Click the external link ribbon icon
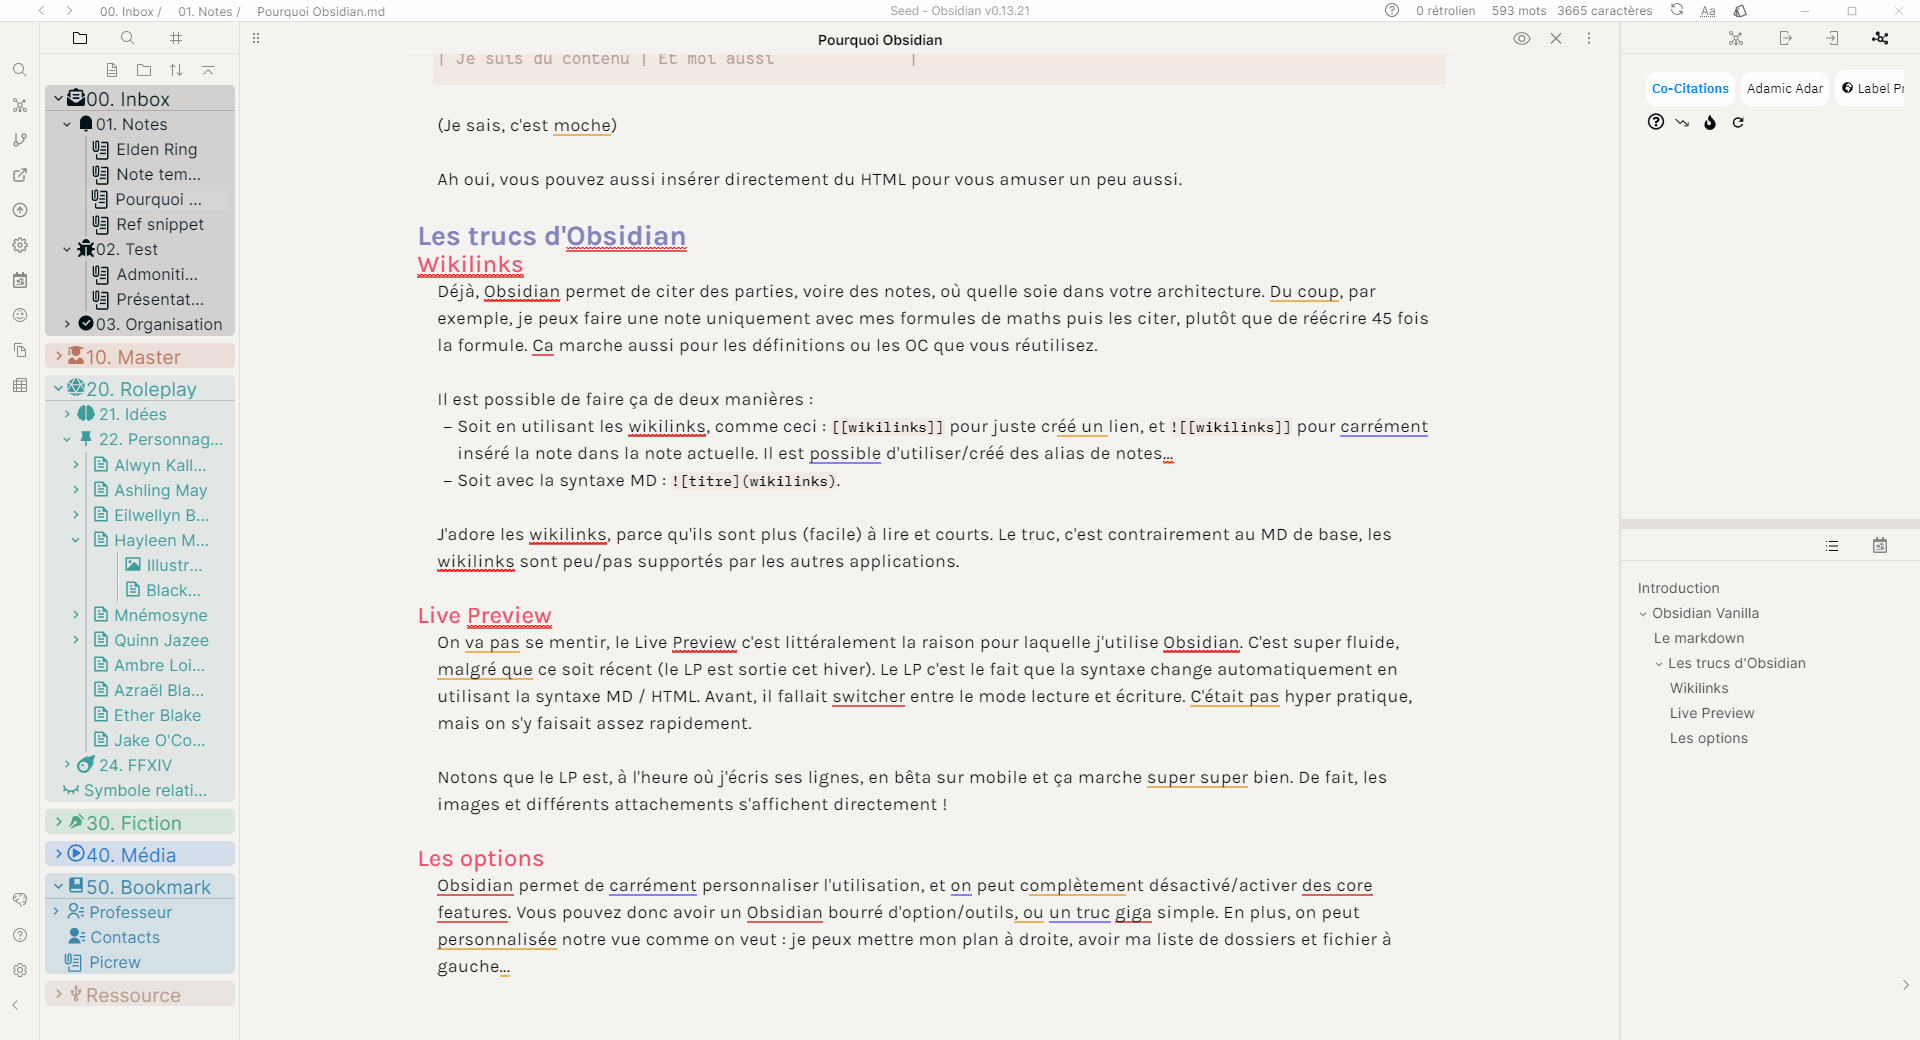Image resolution: width=1920 pixels, height=1040 pixels. click(19, 175)
